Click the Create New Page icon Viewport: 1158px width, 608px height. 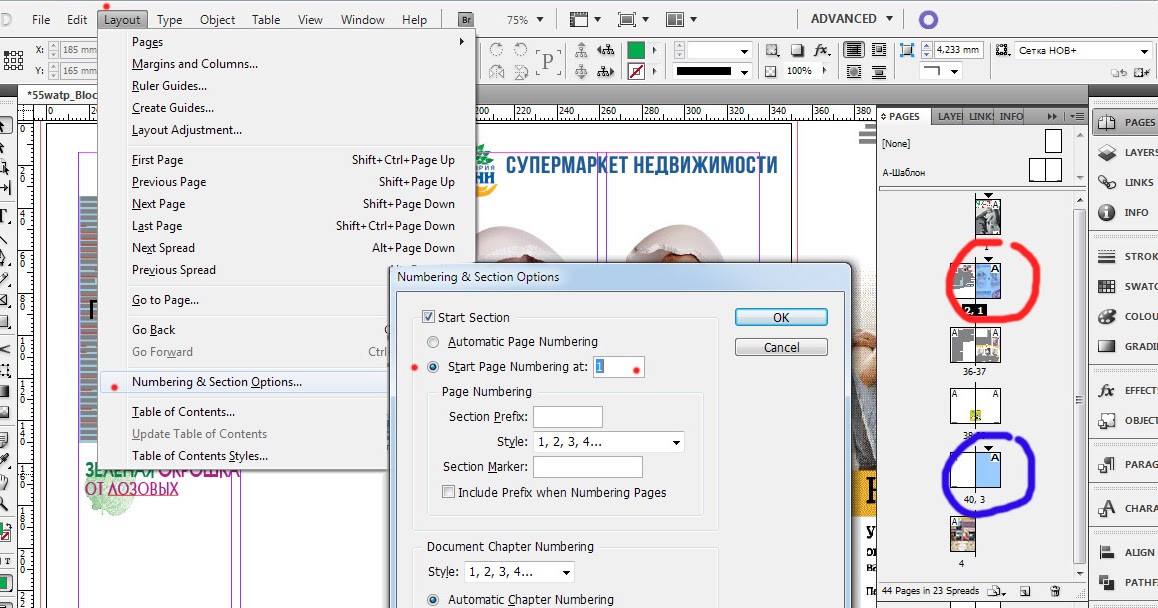tap(1025, 591)
